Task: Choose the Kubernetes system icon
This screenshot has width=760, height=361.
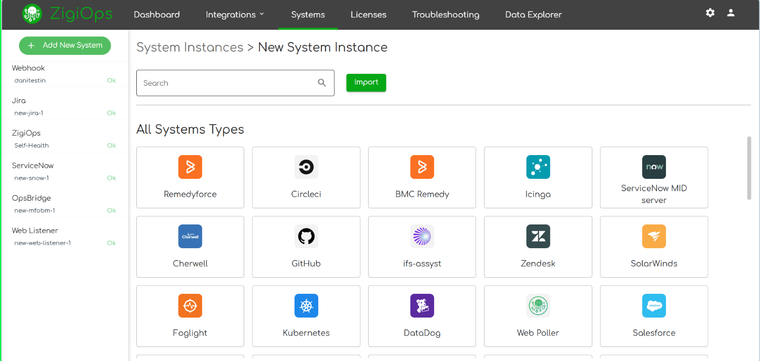Action: 306,306
